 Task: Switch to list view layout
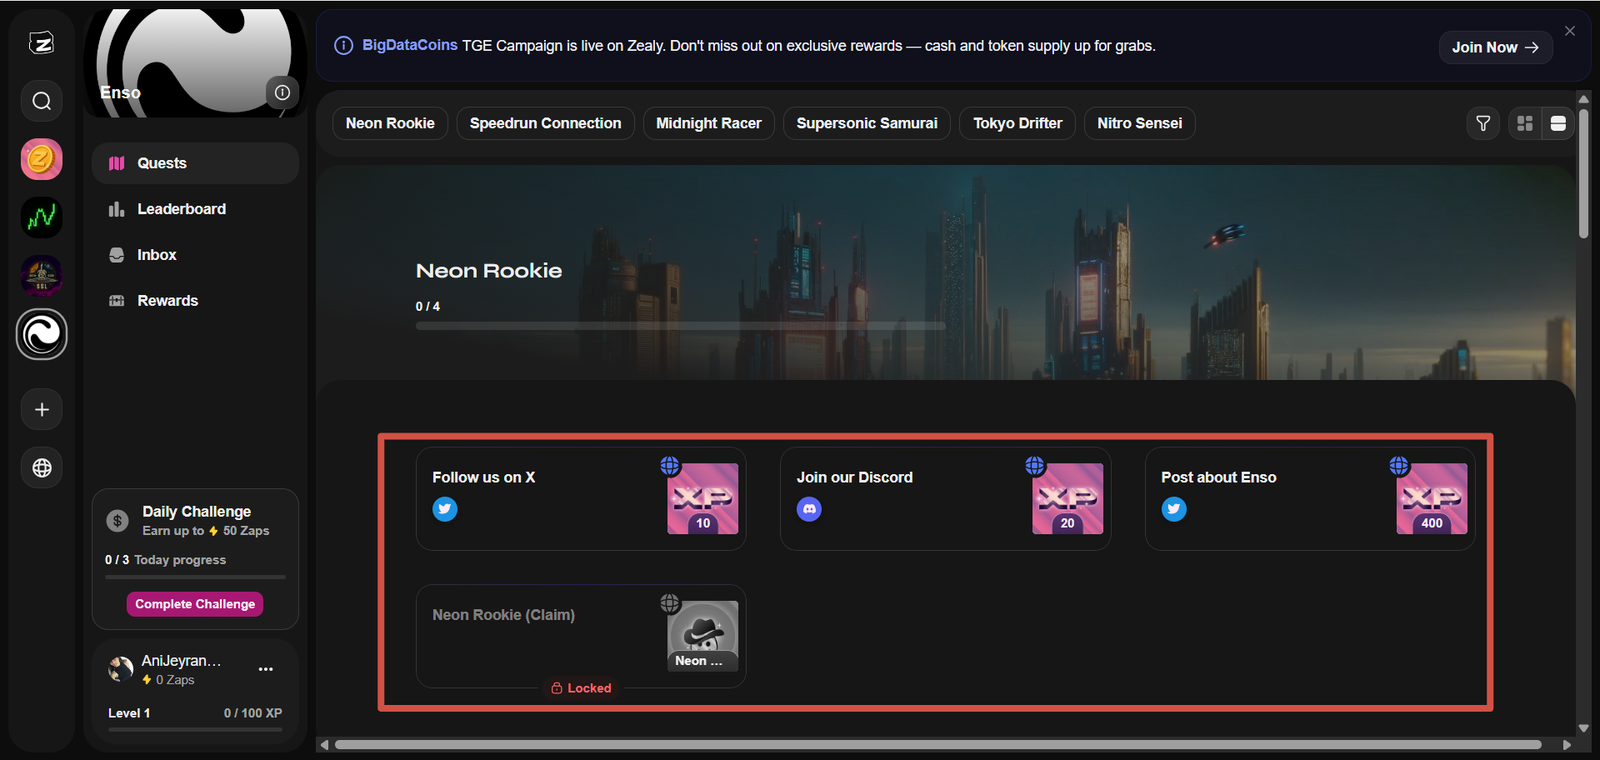(1558, 123)
